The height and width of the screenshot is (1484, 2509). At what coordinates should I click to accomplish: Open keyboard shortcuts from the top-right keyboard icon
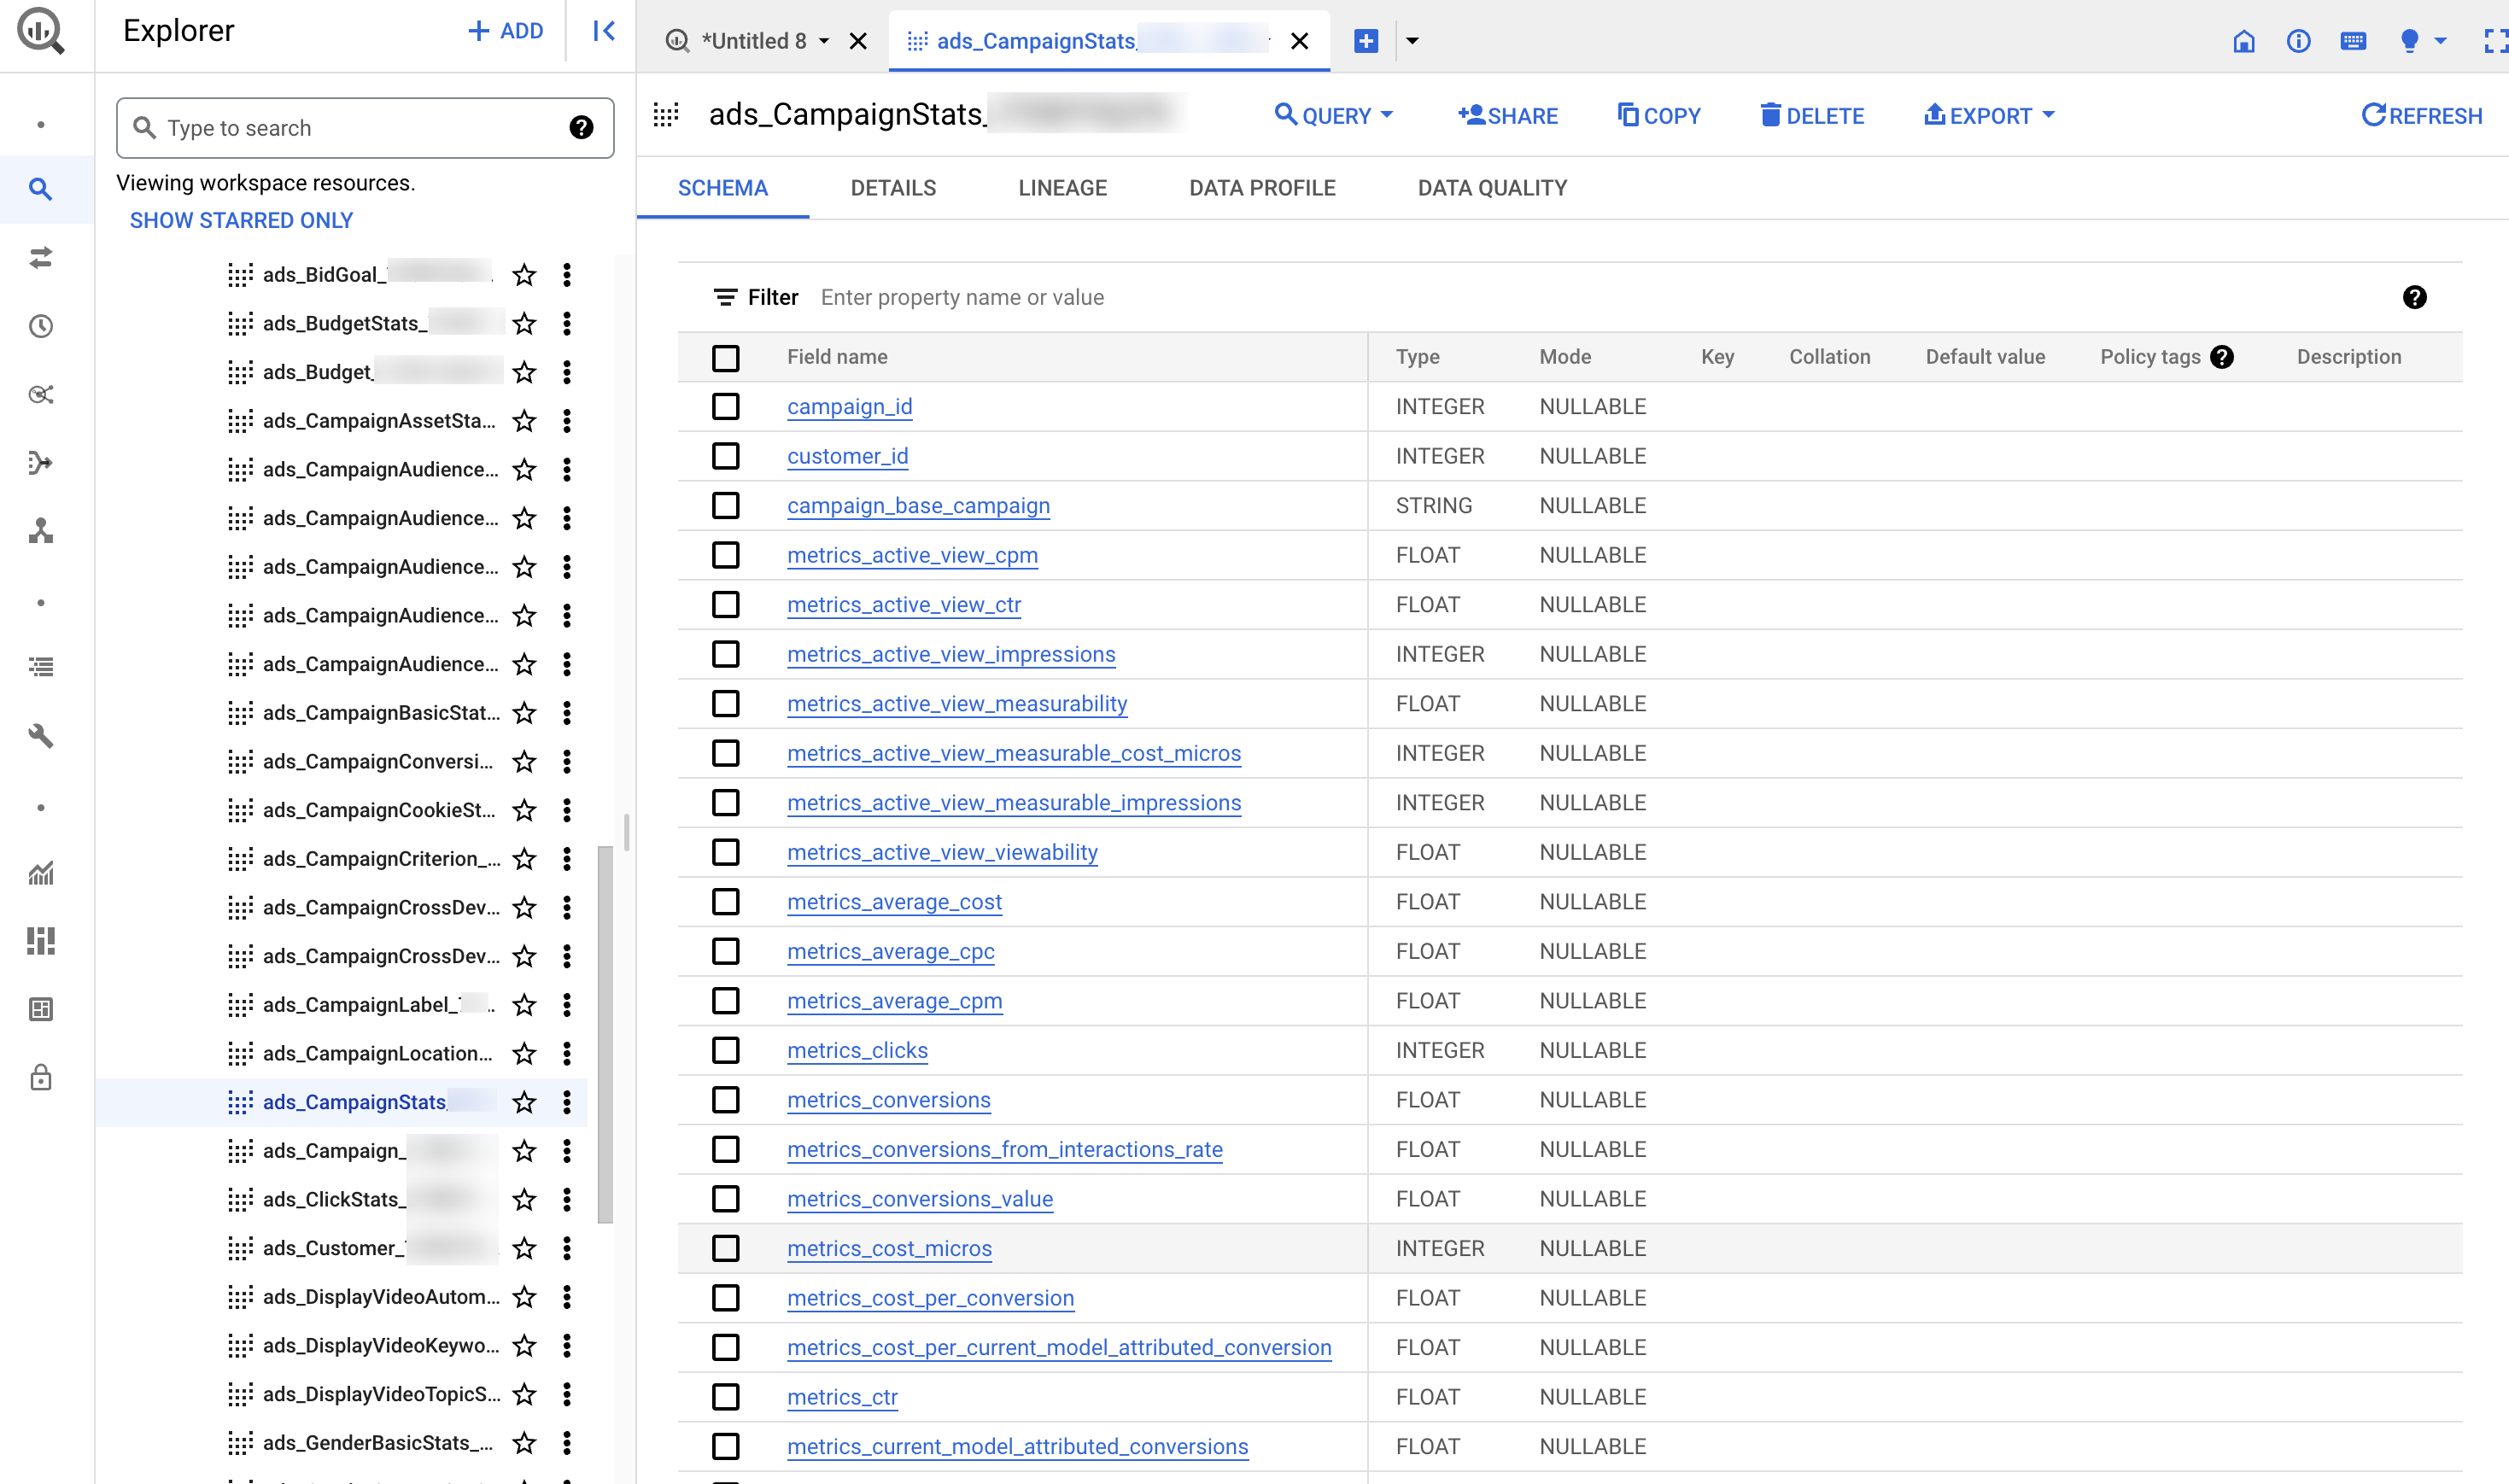[2353, 41]
